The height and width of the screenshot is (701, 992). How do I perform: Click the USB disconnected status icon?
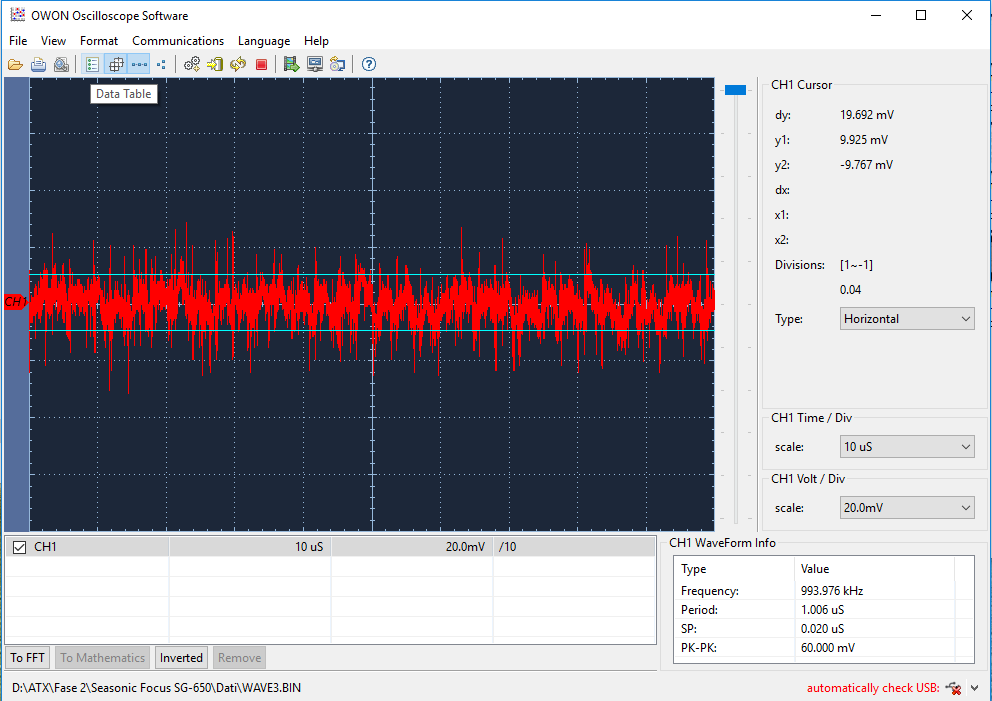point(953,688)
